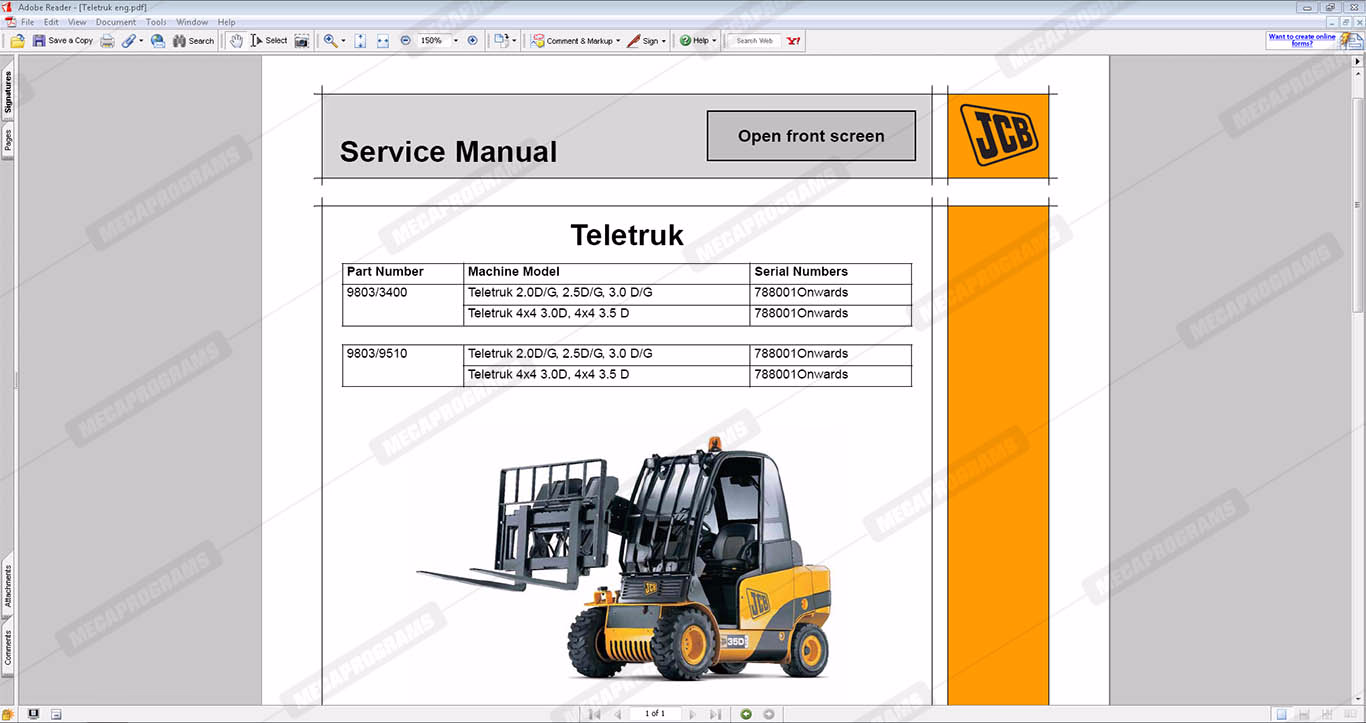The image size is (1366, 723).
Task: Click the Service Manual heading text
Action: 448,152
